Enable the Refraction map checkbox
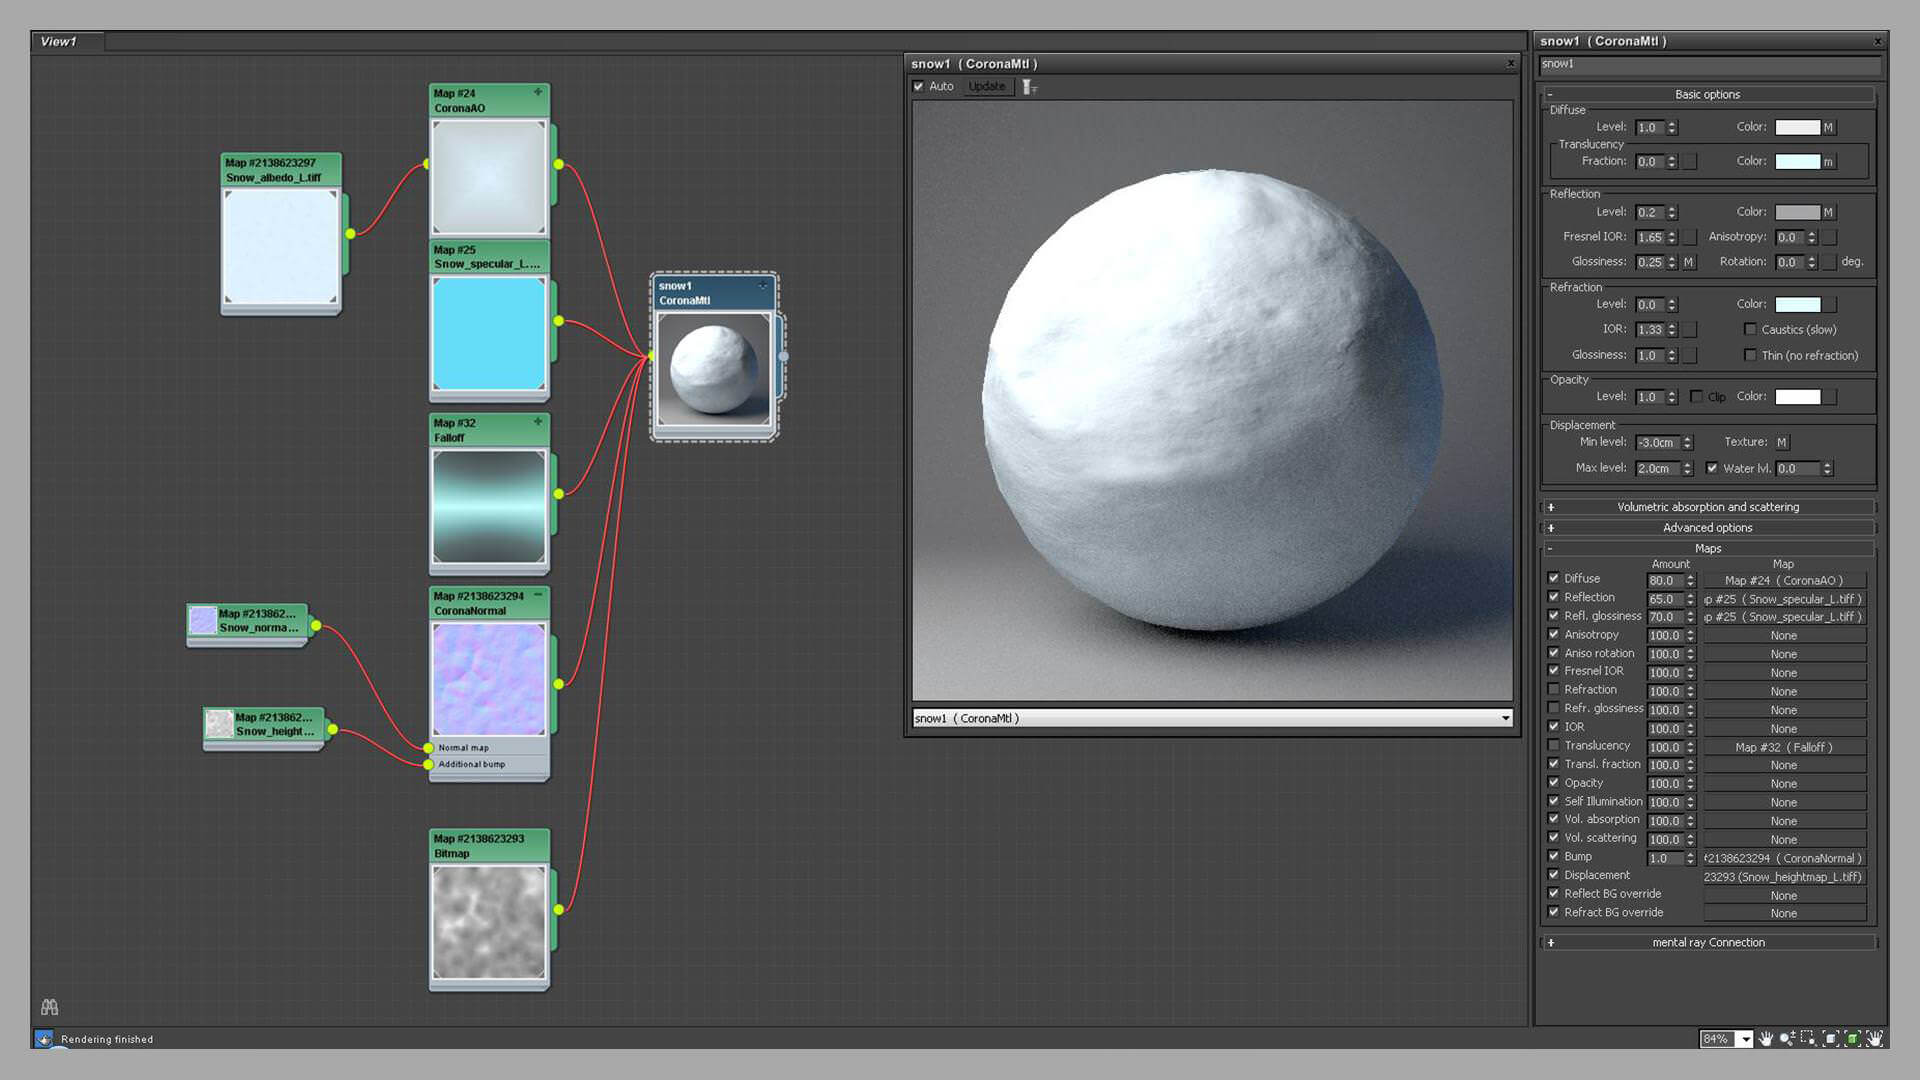Viewport: 1920px width, 1080px height. point(1554,689)
